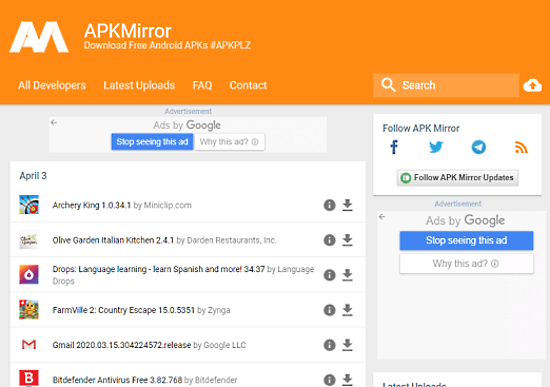Show info for Olive Garden Italian Kitchen
Viewport: 550px width, 387px height.
coord(329,240)
